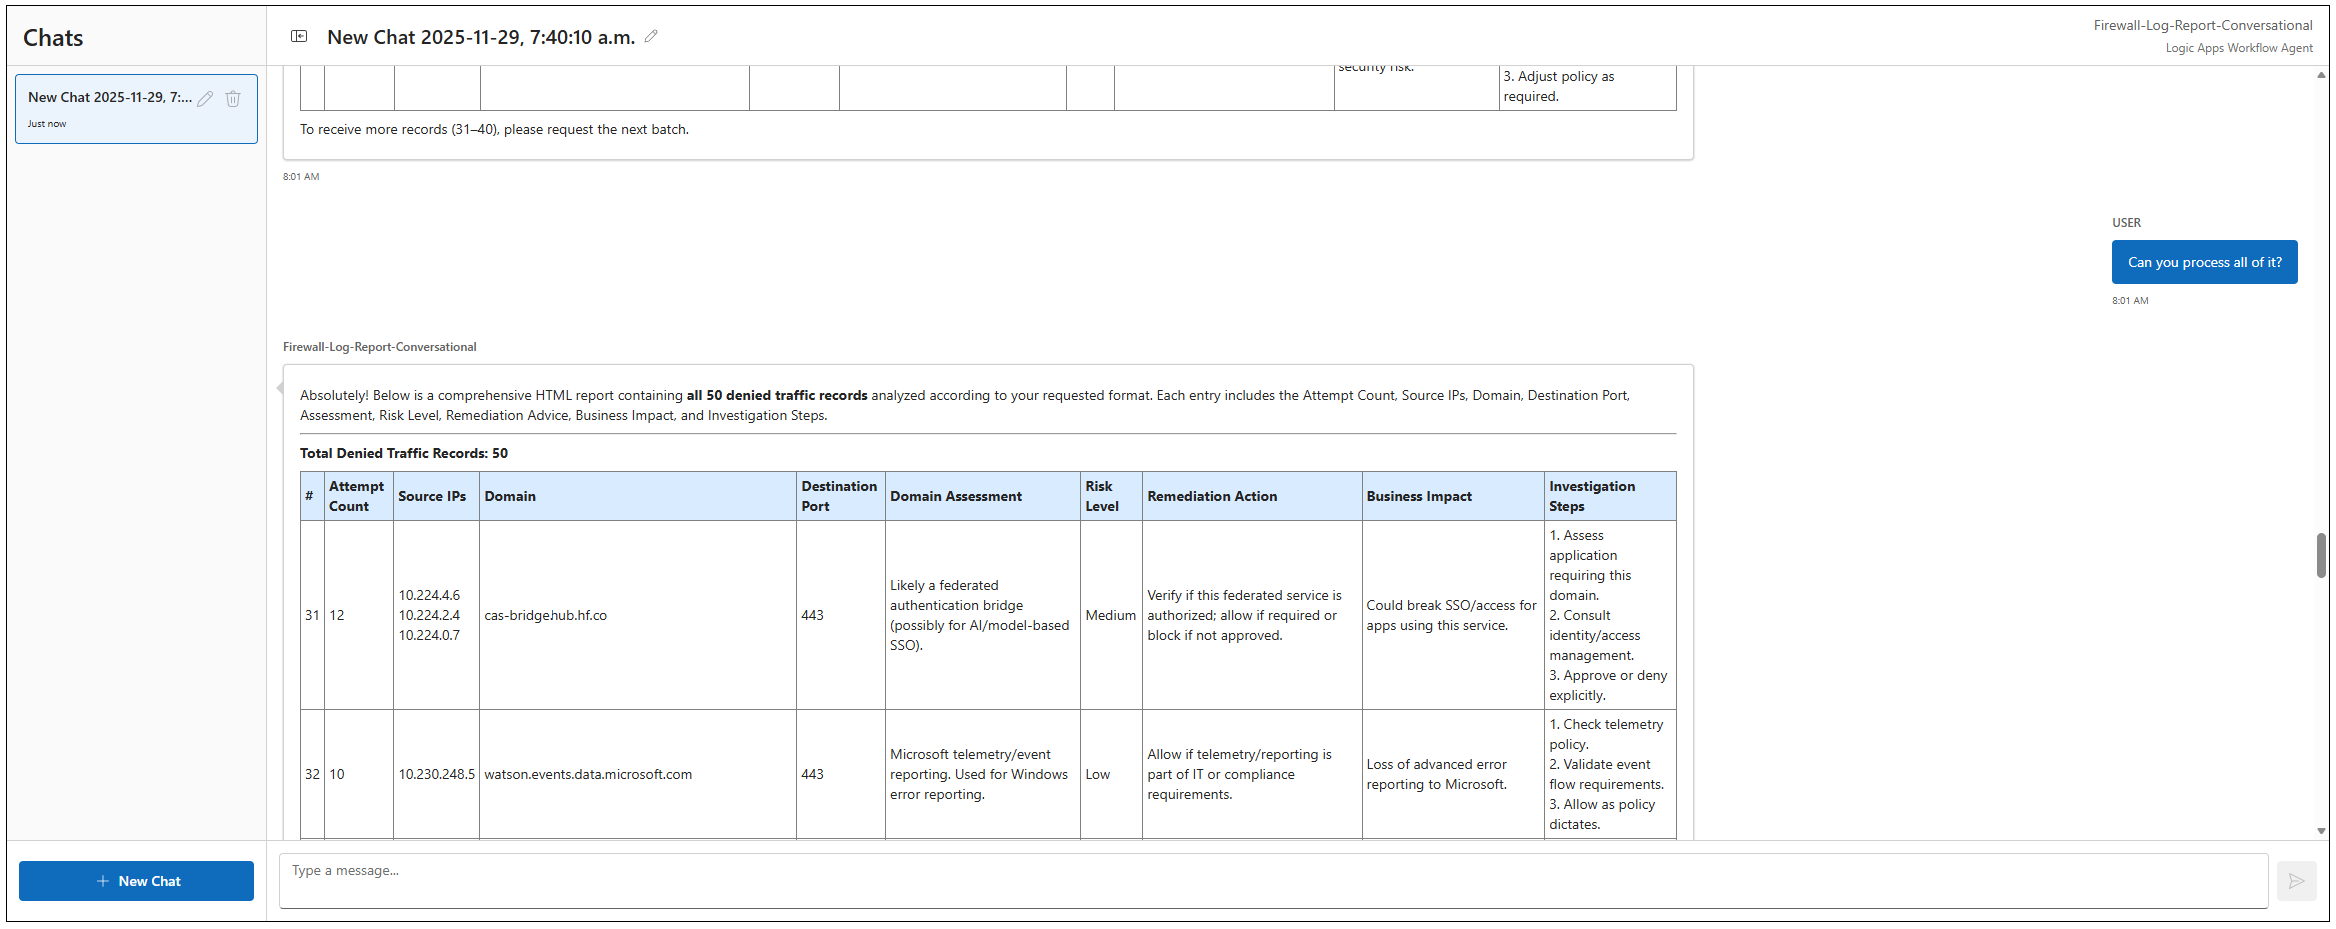Click the scroll up arrow
The image size is (2336, 929).
2321,76
